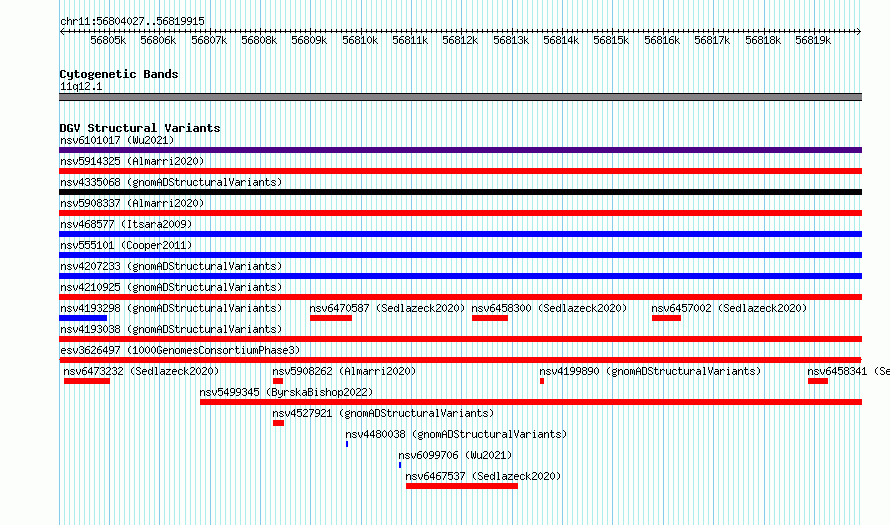Click the nsv4193298 variant label
This screenshot has height=525, width=890.
pos(171,308)
